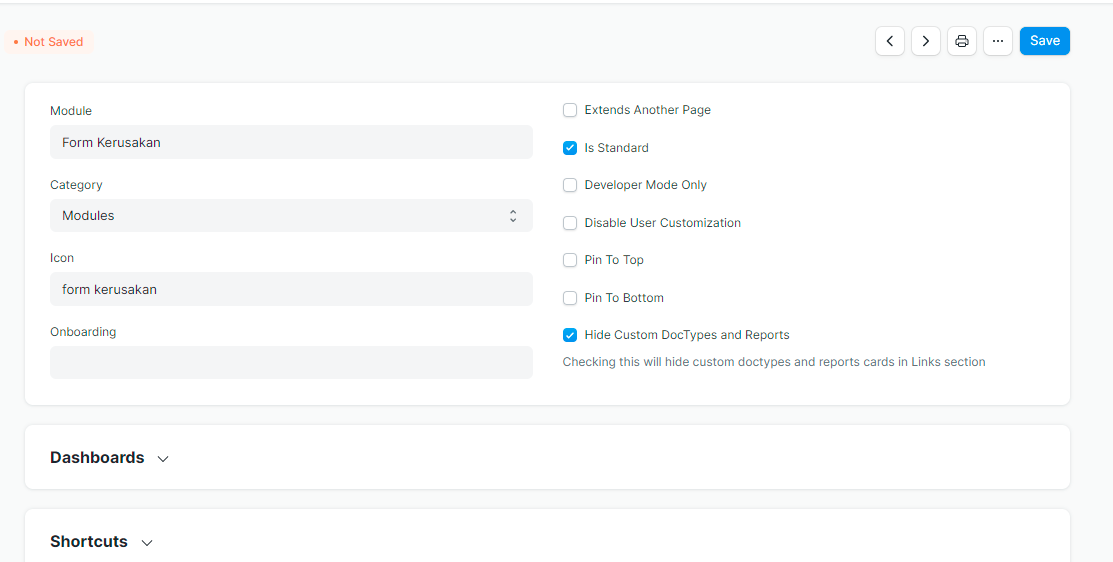
Task: Open the Category dropdown showing Modules
Action: click(x=291, y=216)
